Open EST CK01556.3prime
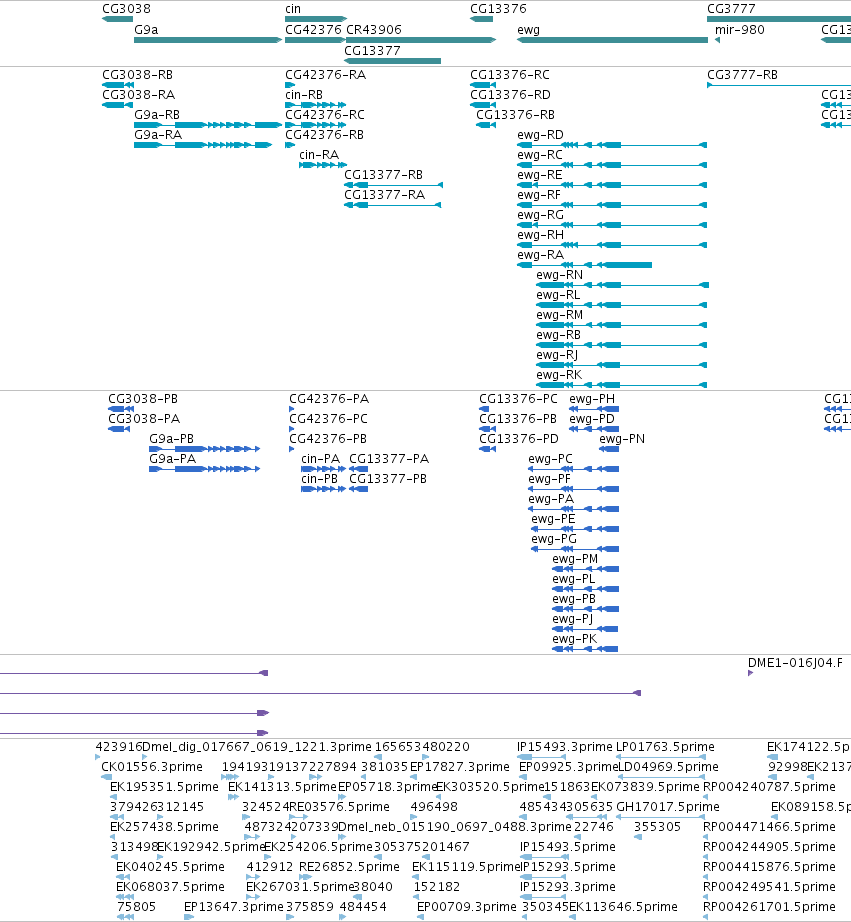The width and height of the screenshot is (851, 922). tap(152, 767)
